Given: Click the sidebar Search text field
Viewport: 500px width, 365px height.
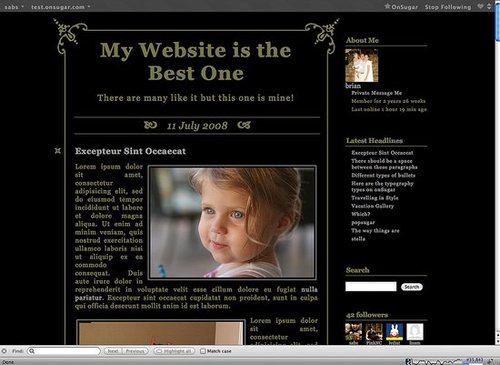Looking at the screenshot, I should [x=371, y=286].
